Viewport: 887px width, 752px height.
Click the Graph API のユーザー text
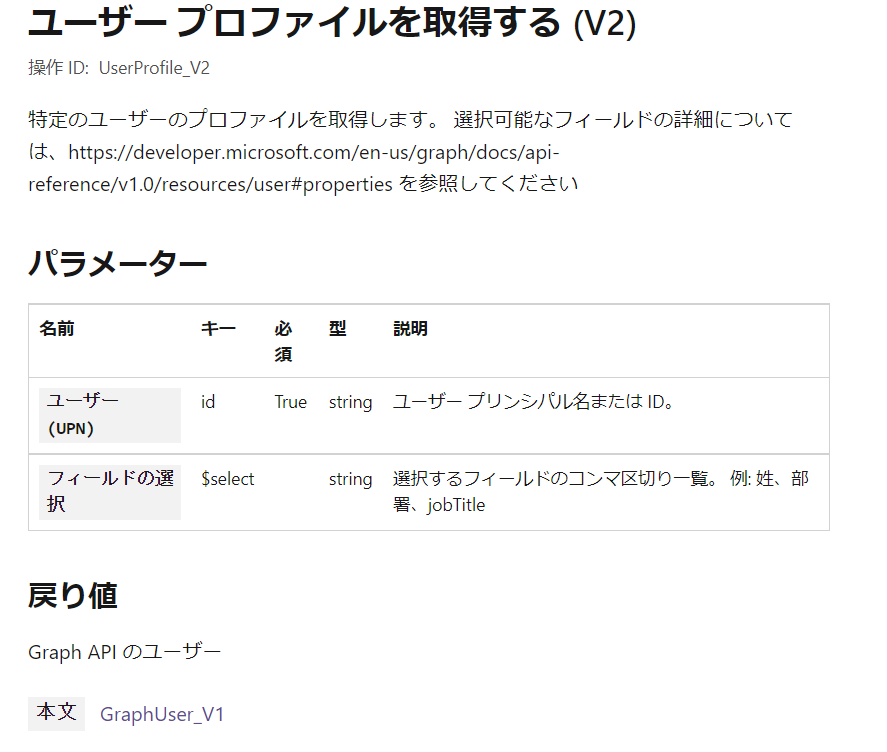124,652
